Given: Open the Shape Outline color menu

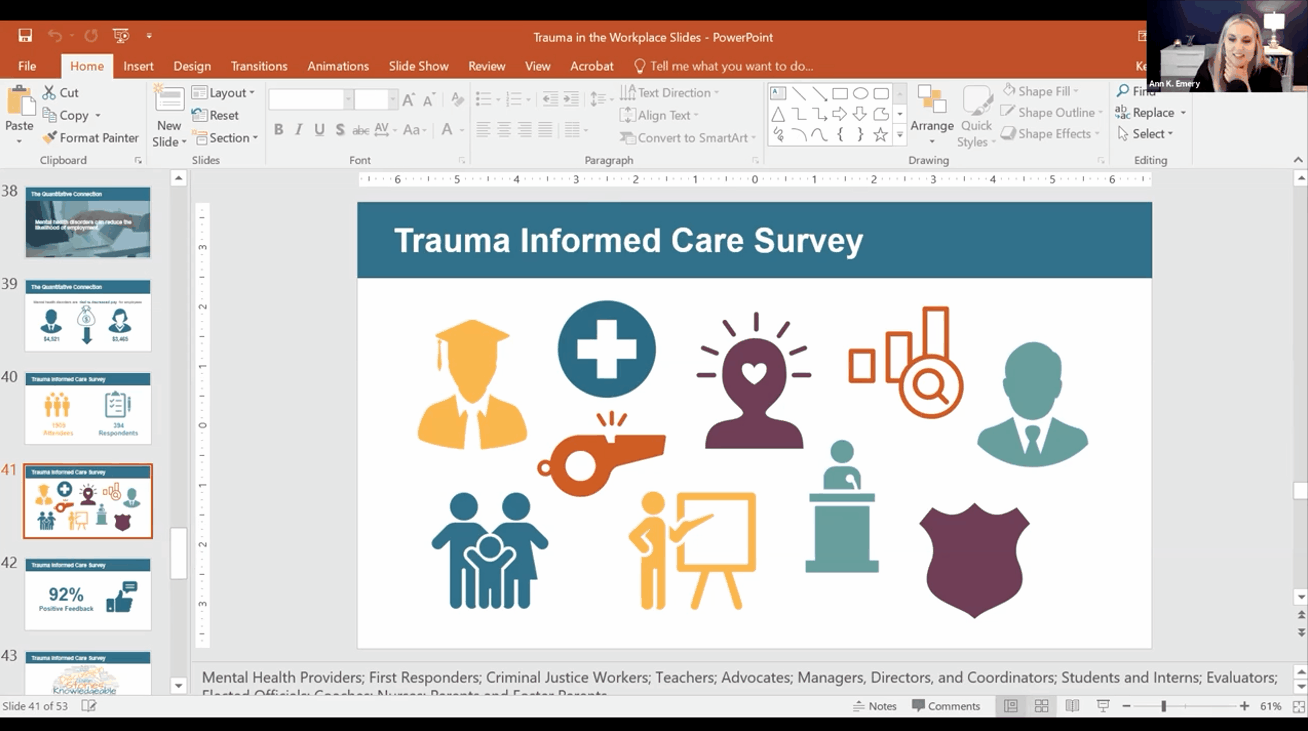Looking at the screenshot, I should point(1052,112).
